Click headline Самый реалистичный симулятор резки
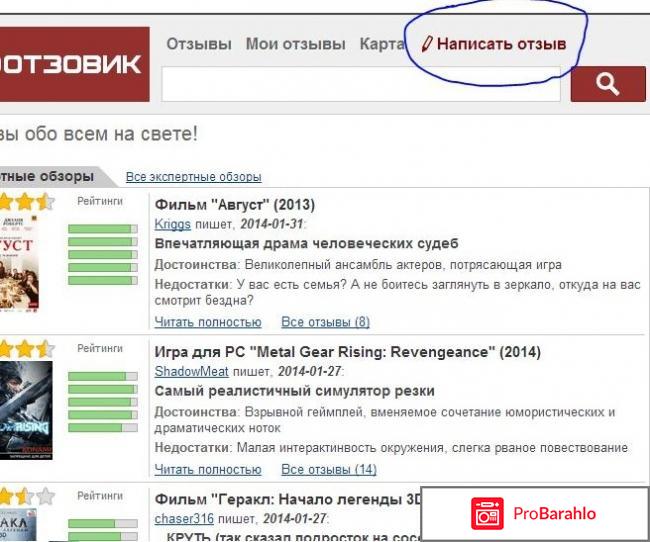 (294, 391)
